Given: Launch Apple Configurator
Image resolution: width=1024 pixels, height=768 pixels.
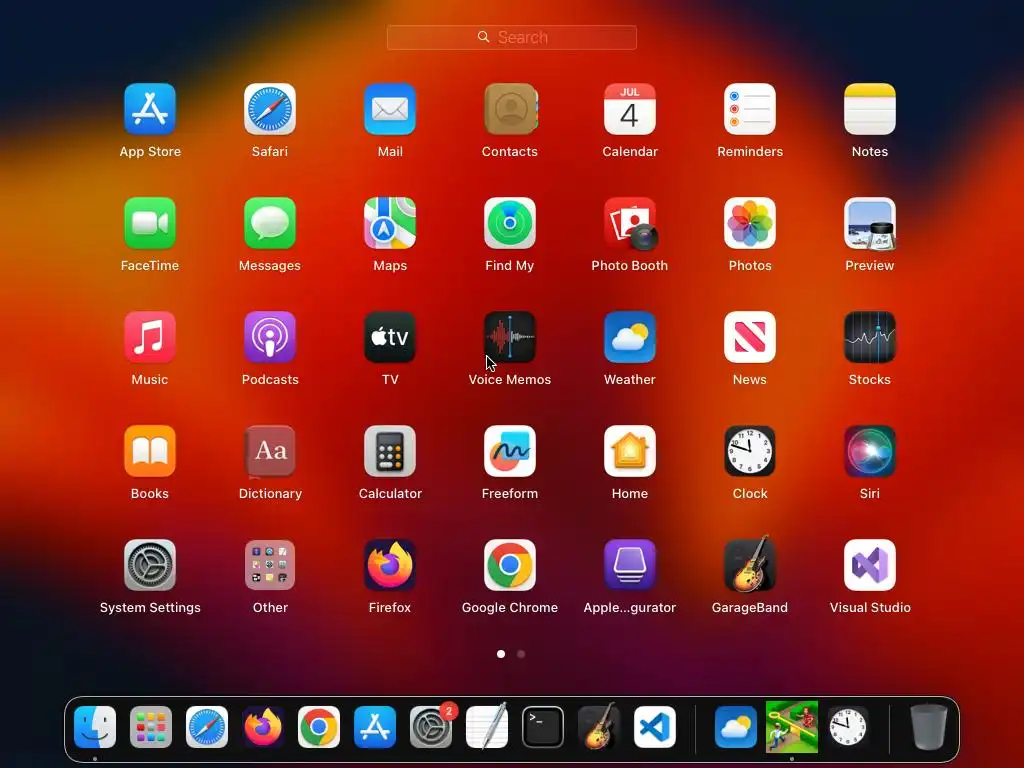Looking at the screenshot, I should coord(630,565).
